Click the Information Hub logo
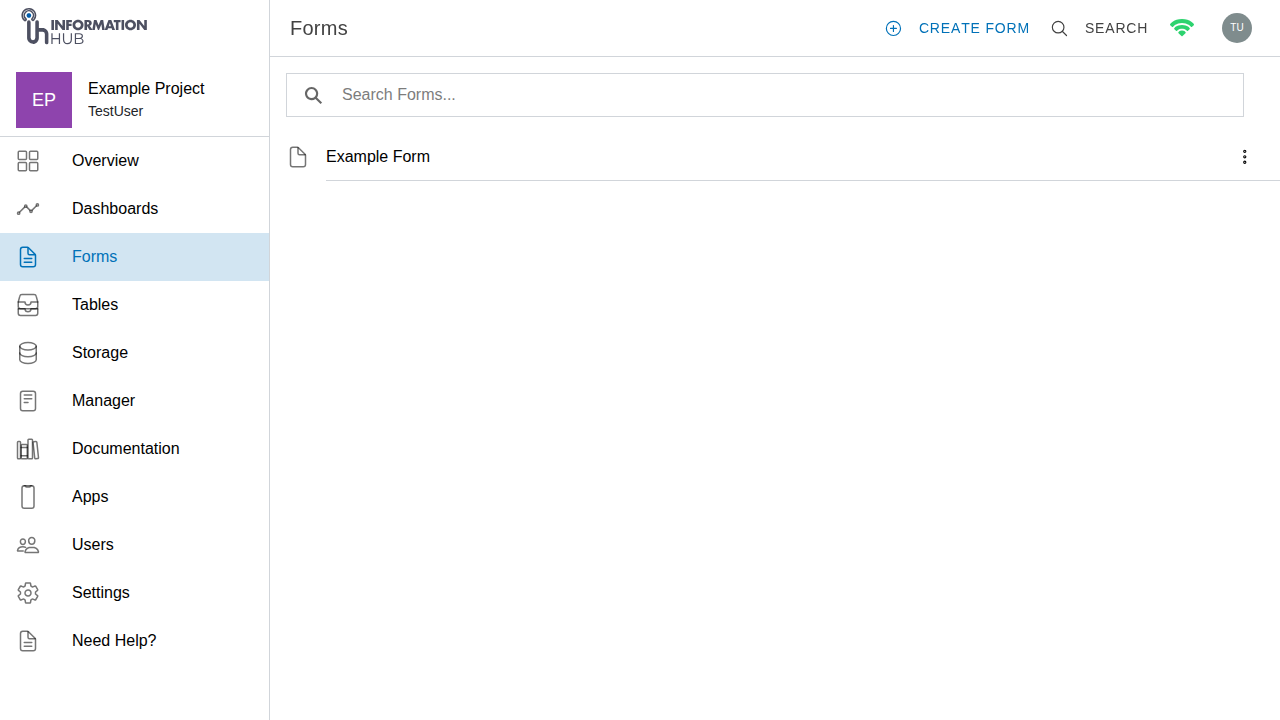This screenshot has height=720, width=1280. 84,27
